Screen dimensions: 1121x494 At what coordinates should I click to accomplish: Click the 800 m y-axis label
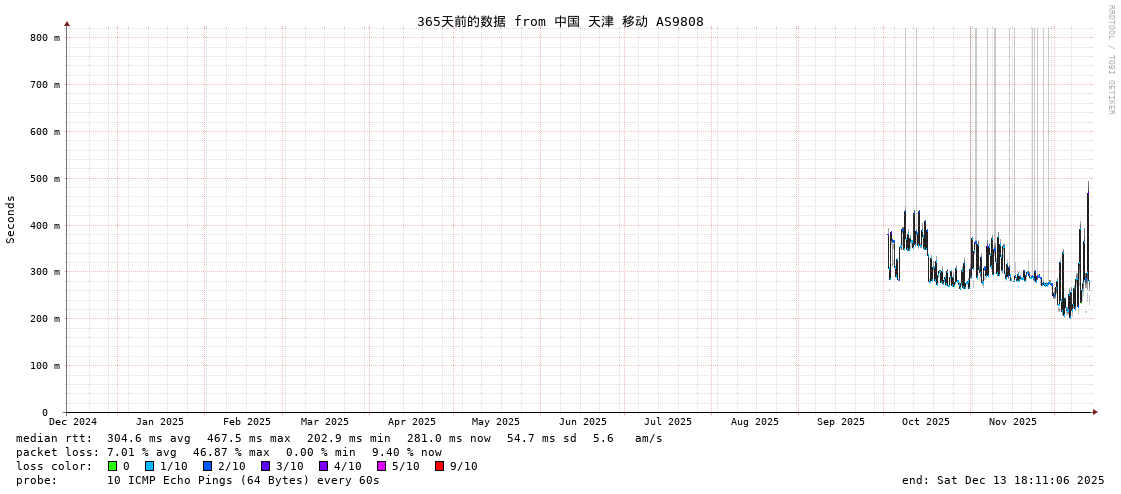coord(45,38)
